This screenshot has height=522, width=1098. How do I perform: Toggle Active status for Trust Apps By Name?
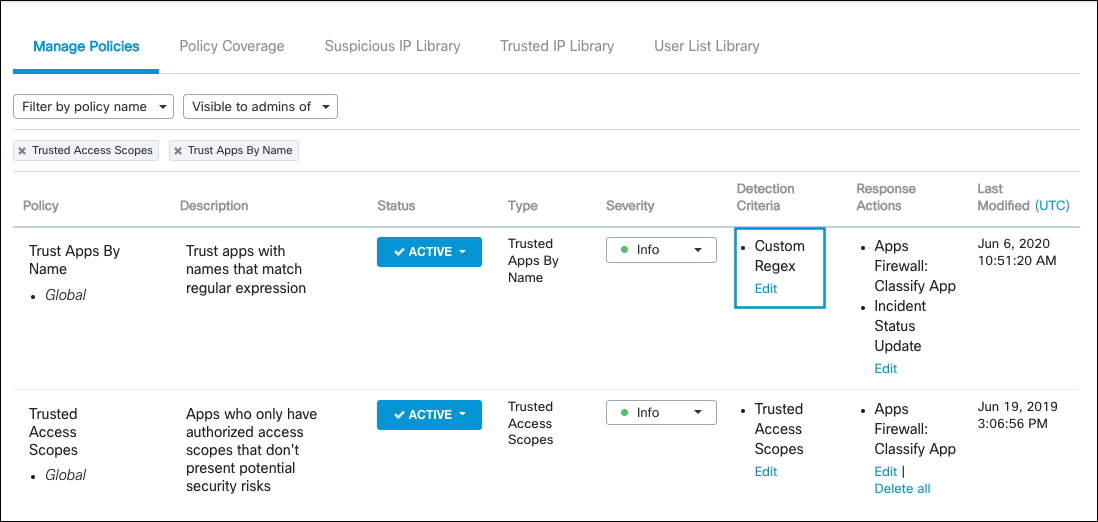tap(429, 252)
